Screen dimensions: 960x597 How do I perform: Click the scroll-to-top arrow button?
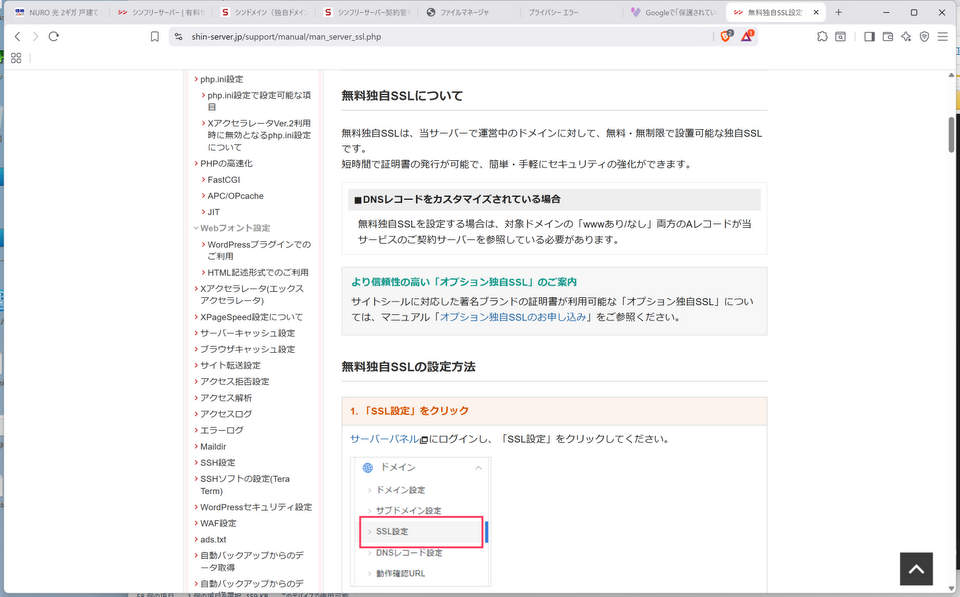pyautogui.click(x=916, y=568)
